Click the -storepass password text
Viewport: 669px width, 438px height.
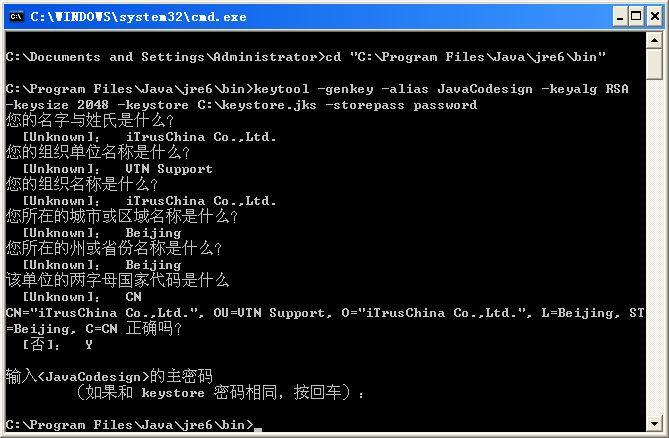401,105
